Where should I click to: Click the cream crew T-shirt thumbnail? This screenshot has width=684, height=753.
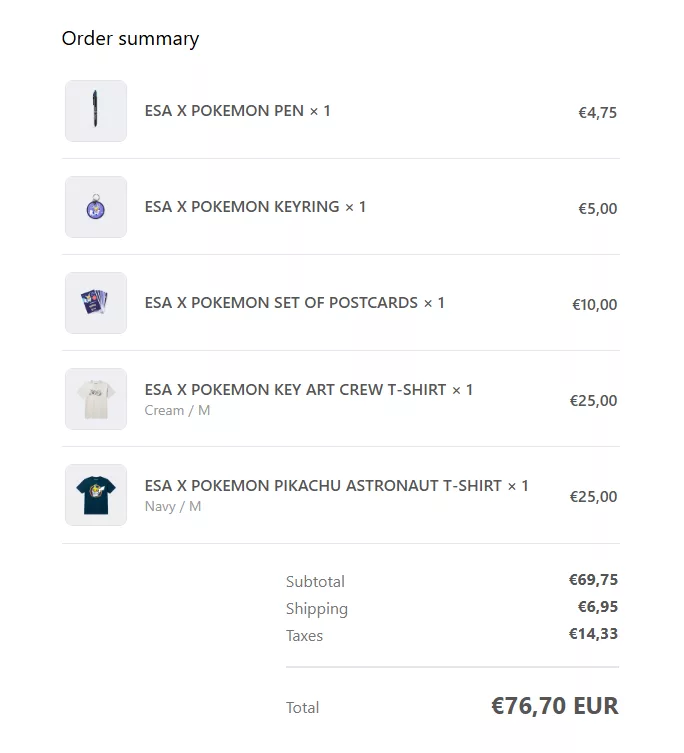click(96, 399)
